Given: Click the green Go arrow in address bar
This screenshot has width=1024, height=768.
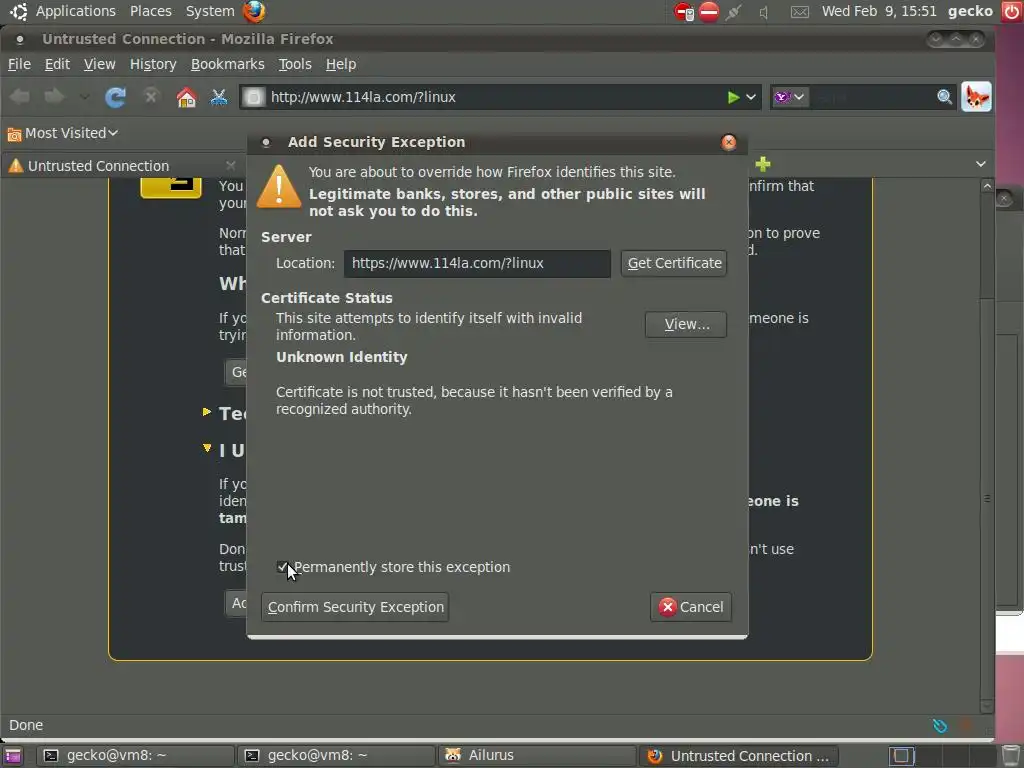Looking at the screenshot, I should [733, 97].
